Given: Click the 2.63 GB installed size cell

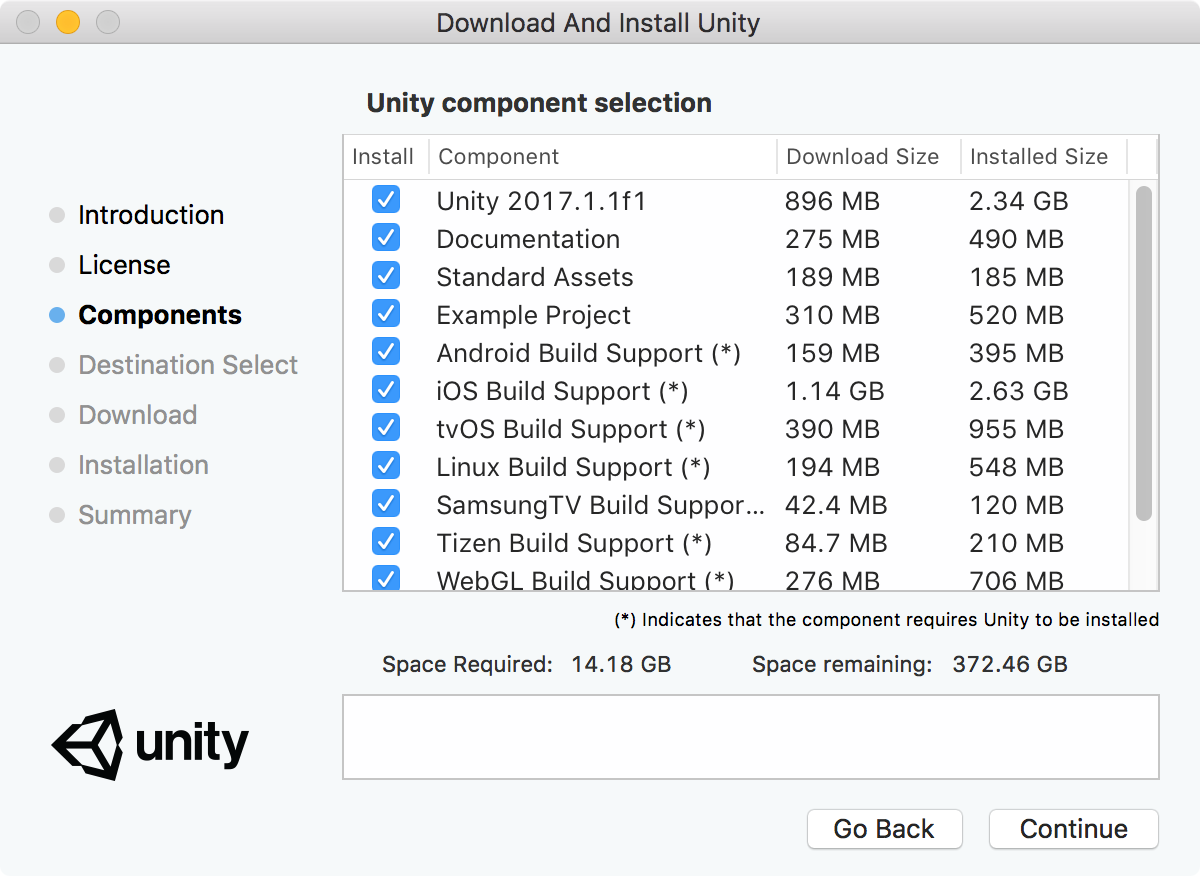Looking at the screenshot, I should click(x=1018, y=391).
